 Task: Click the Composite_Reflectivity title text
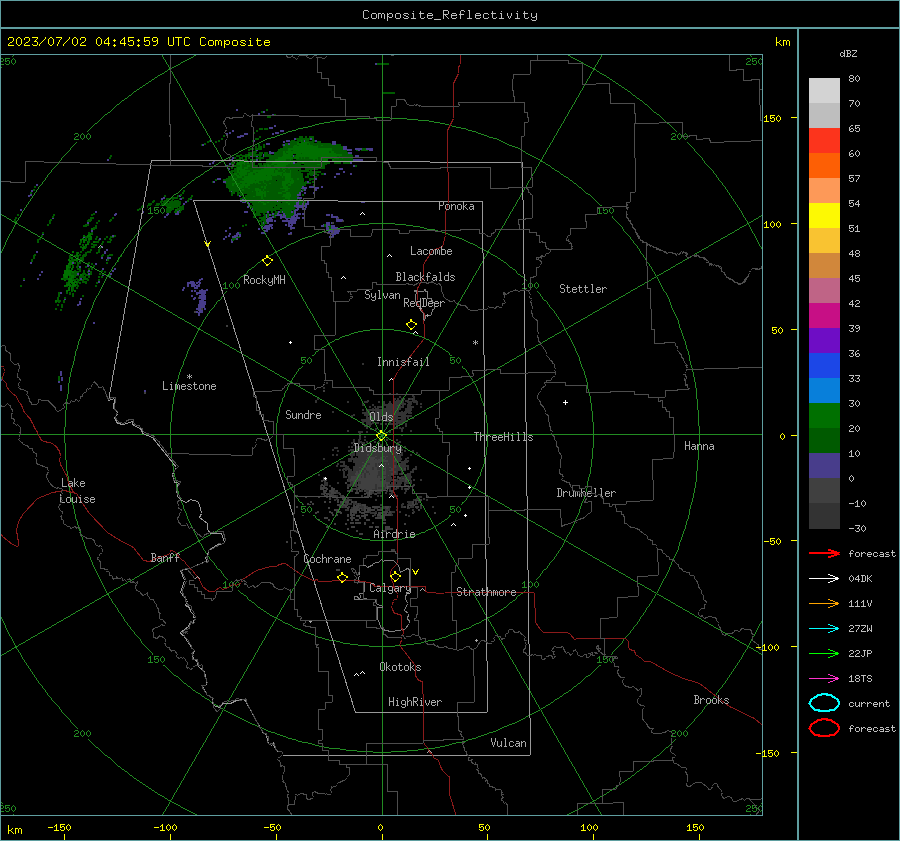450,15
